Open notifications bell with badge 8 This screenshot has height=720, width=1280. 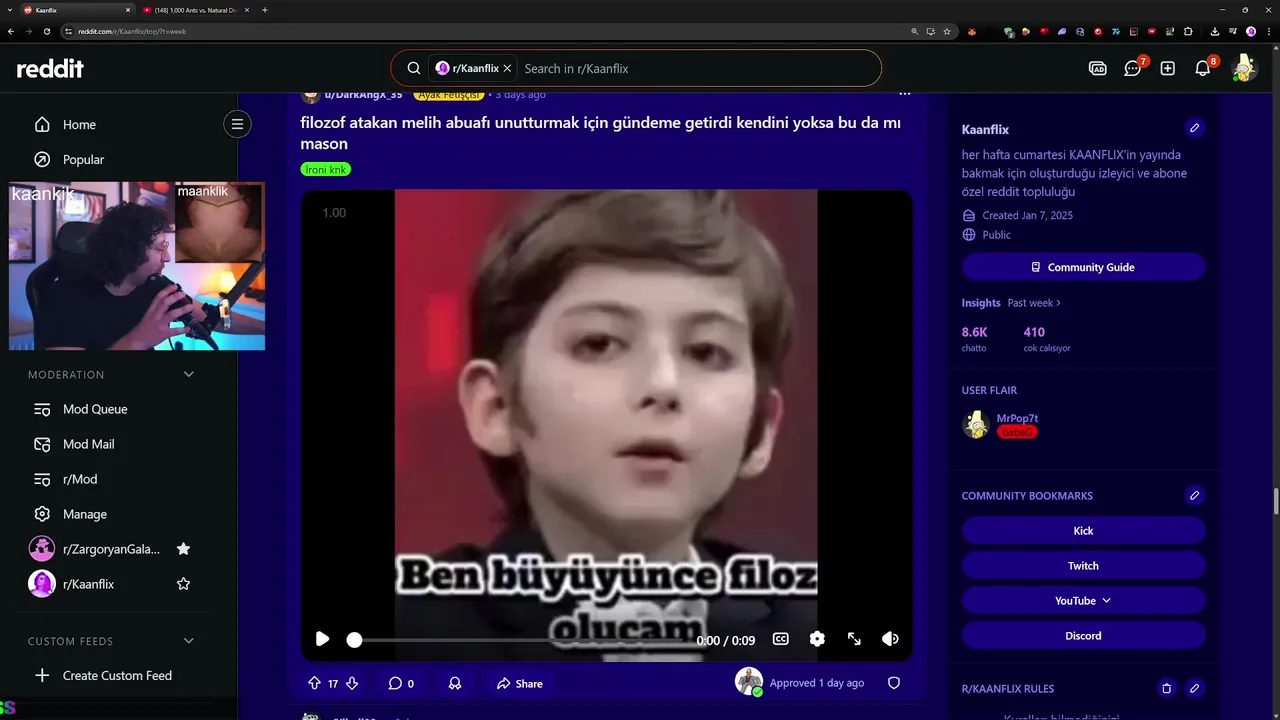1203,68
